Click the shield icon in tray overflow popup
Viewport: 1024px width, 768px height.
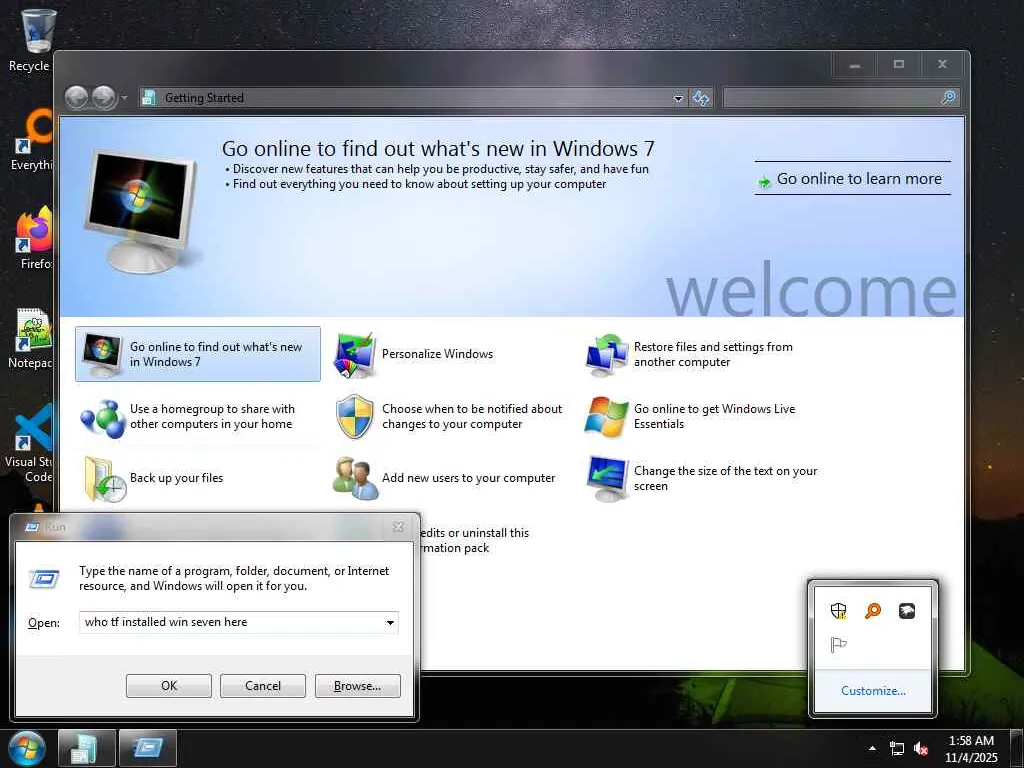click(x=839, y=611)
